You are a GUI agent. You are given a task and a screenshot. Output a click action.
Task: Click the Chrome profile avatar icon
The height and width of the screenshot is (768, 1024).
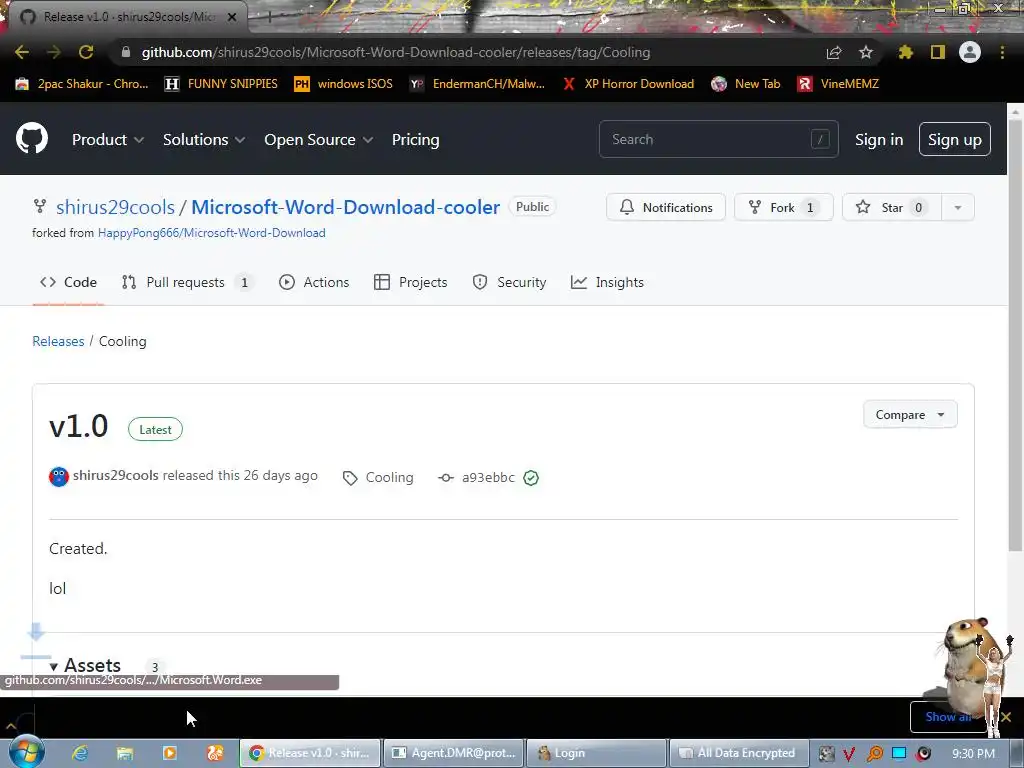point(970,52)
